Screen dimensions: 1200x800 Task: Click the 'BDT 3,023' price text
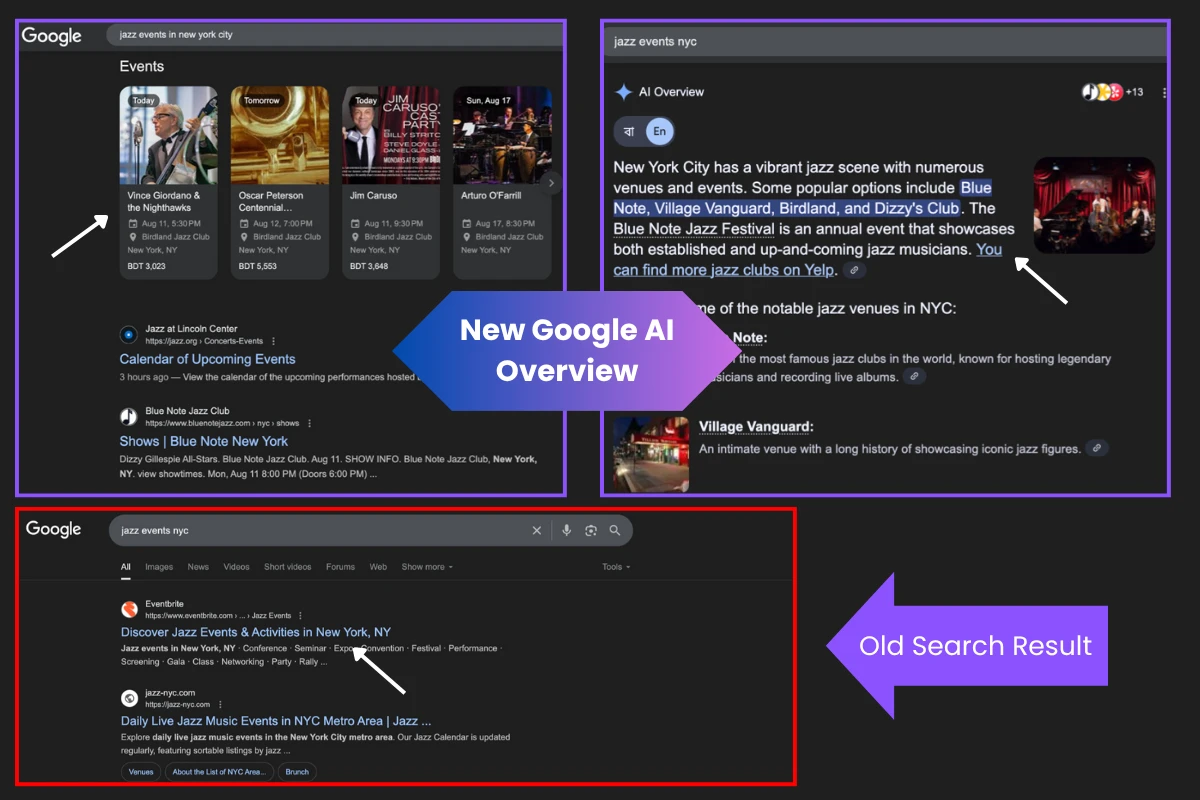[x=146, y=267]
